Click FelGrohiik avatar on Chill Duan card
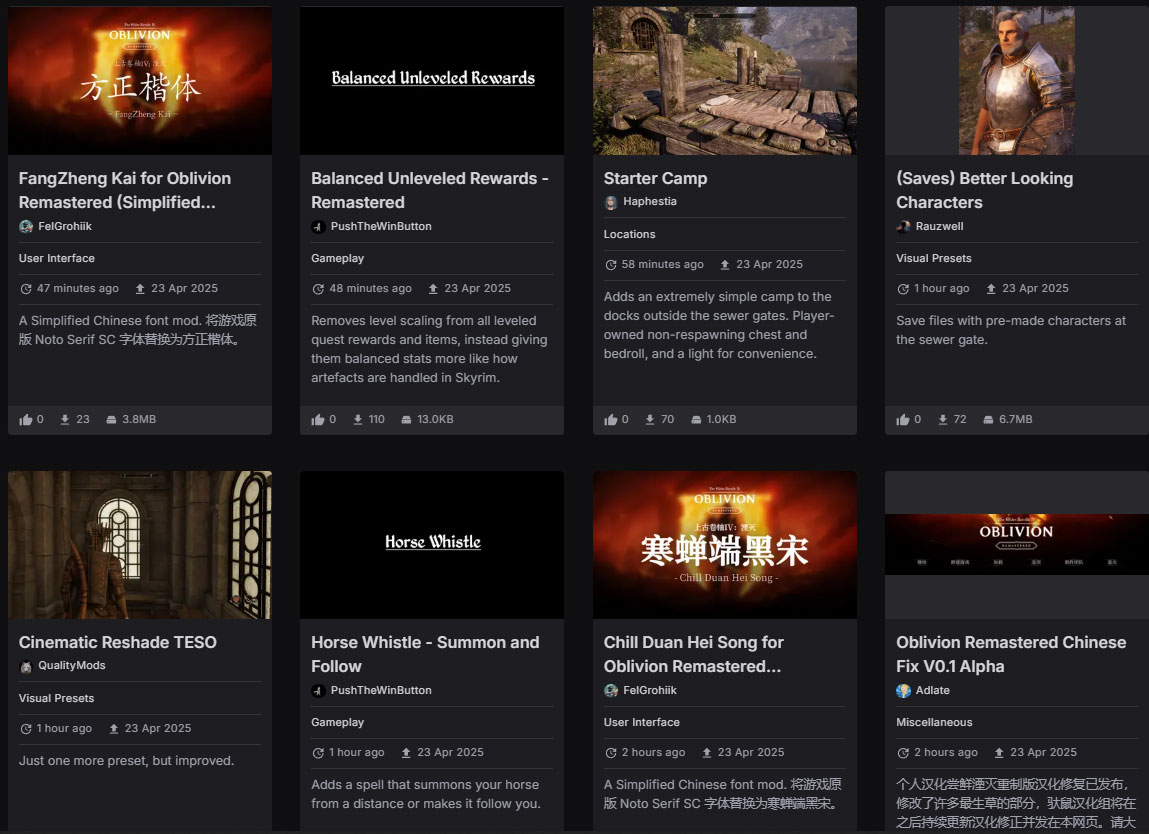 point(610,690)
